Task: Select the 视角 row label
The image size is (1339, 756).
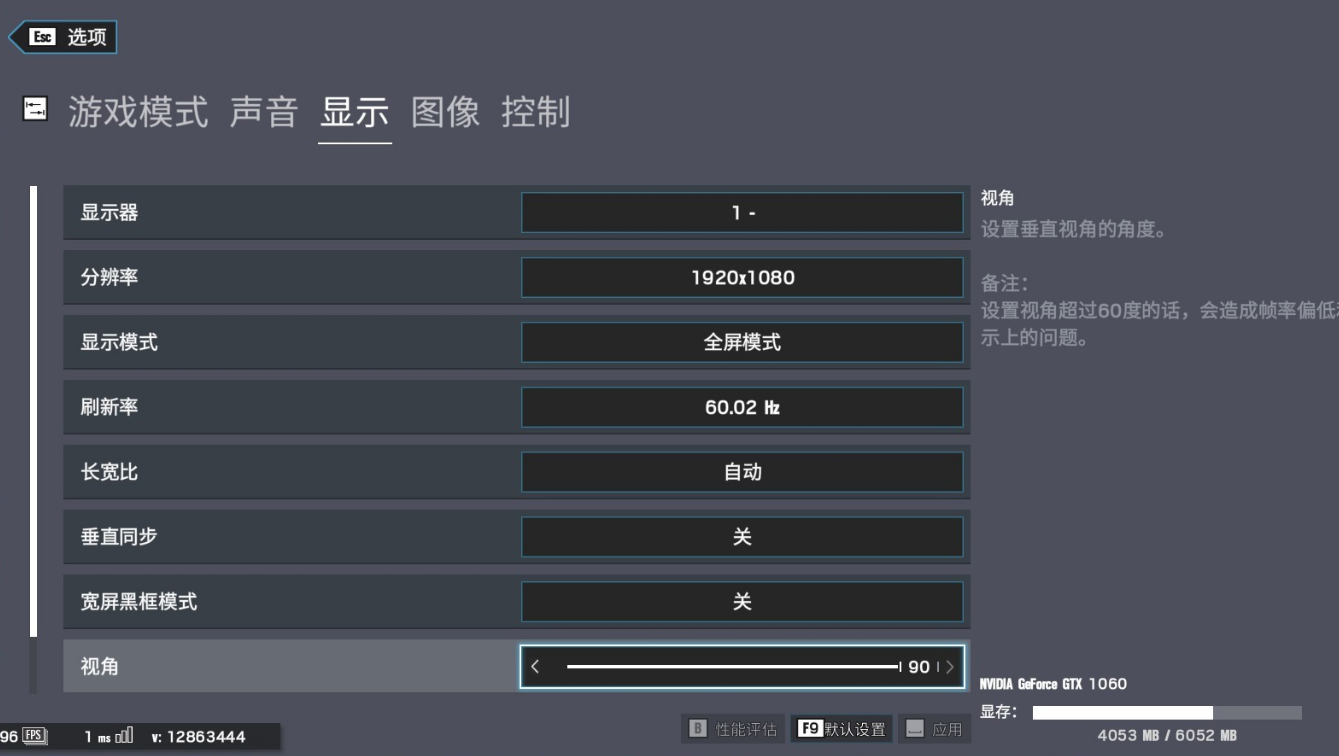Action: 99,667
